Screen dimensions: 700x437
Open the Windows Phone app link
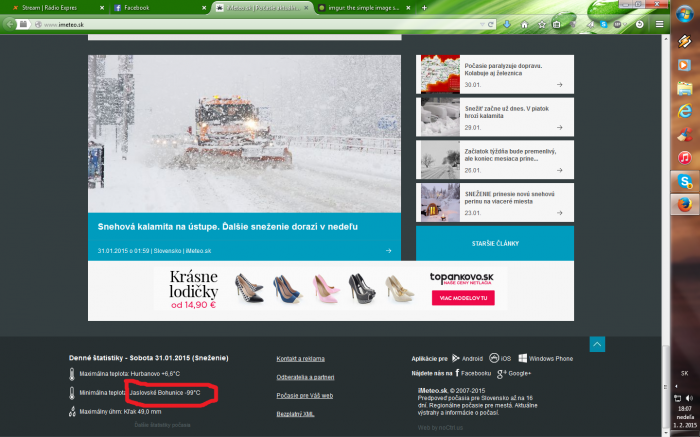[546, 358]
